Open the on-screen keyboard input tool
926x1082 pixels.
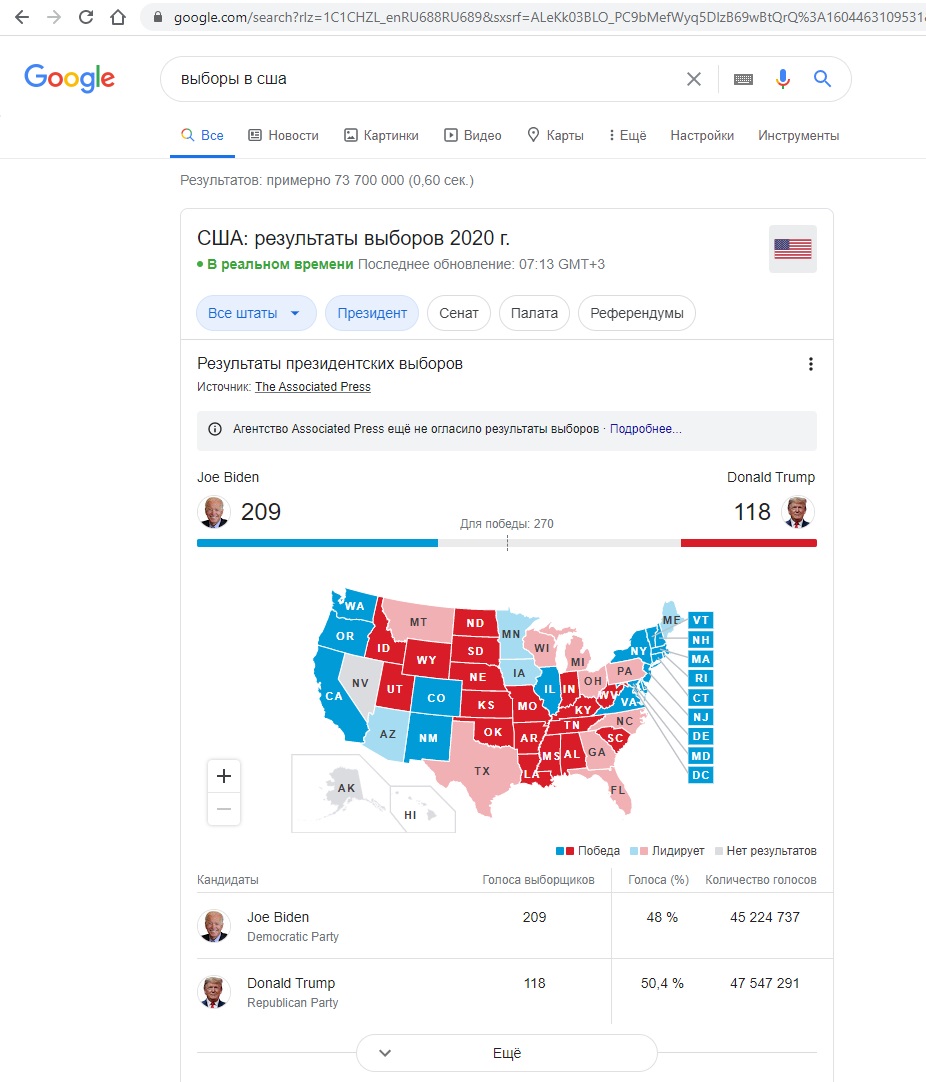click(743, 79)
